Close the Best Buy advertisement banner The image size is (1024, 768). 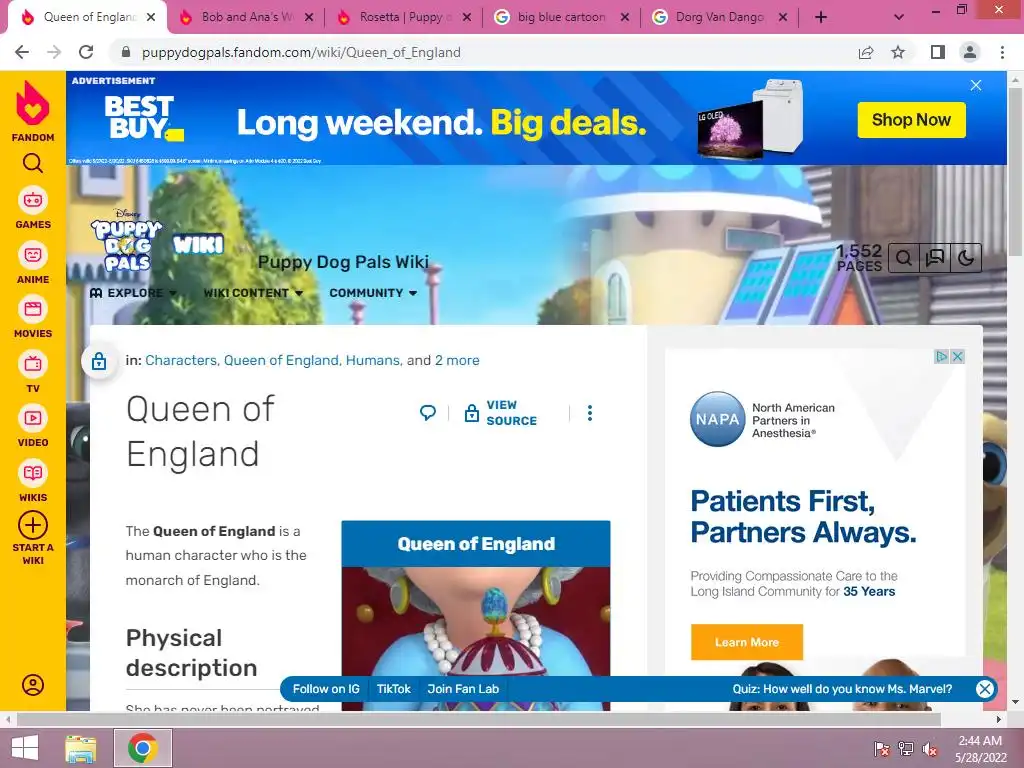pyautogui.click(x=976, y=86)
